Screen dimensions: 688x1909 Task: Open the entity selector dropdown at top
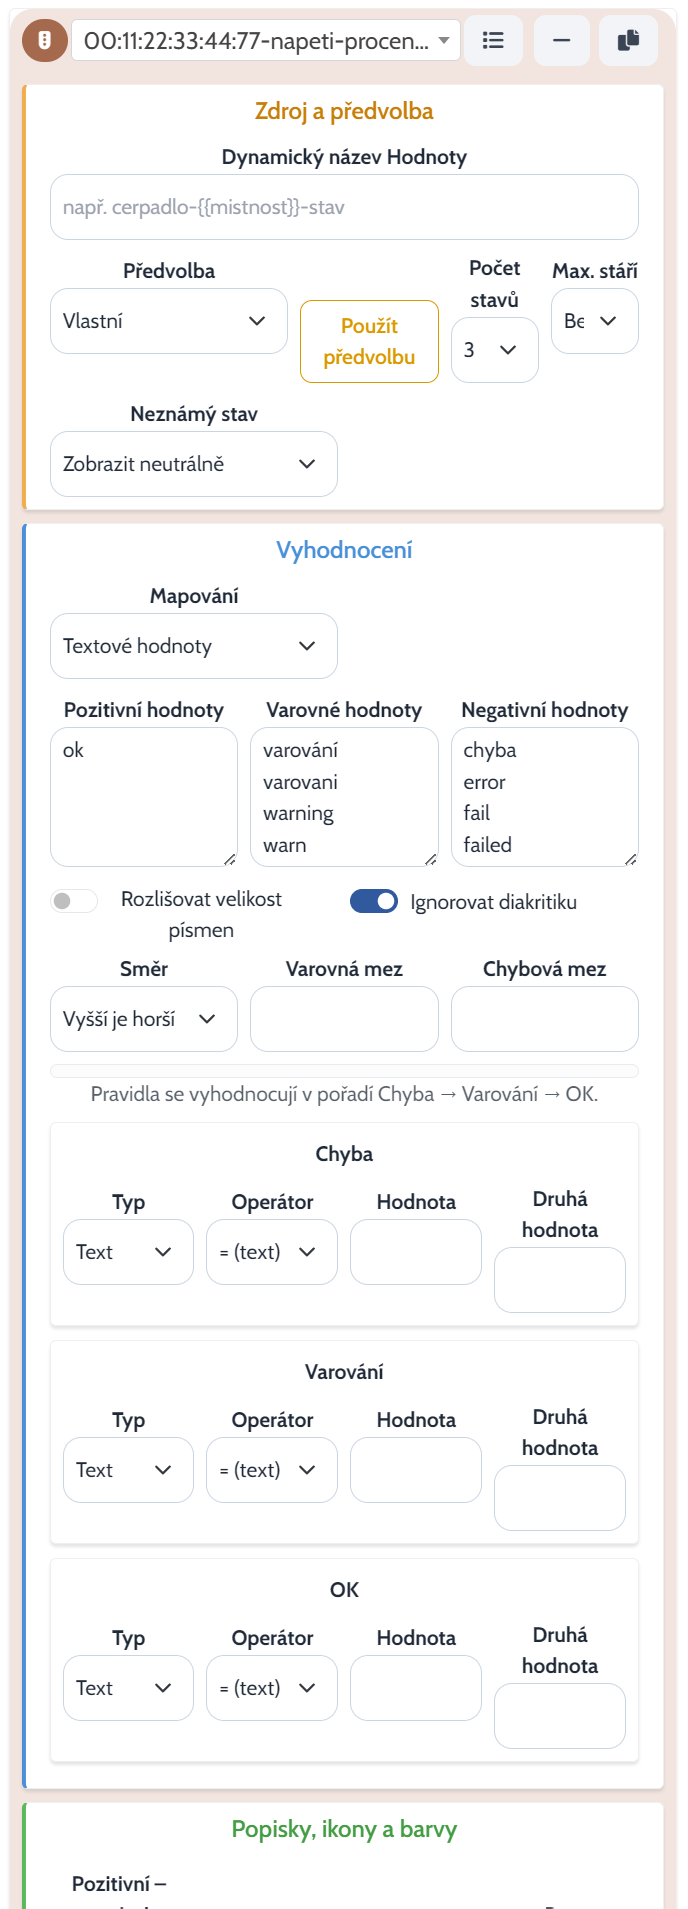266,40
